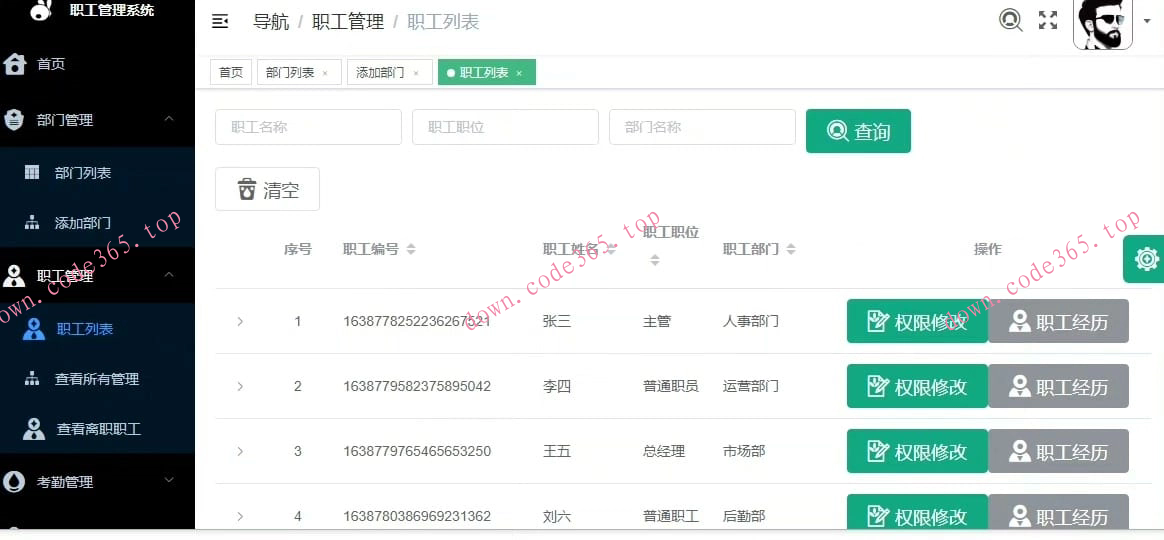This screenshot has width=1164, height=540.
Task: Click the person icon next to 职工管理
Action: [14, 276]
